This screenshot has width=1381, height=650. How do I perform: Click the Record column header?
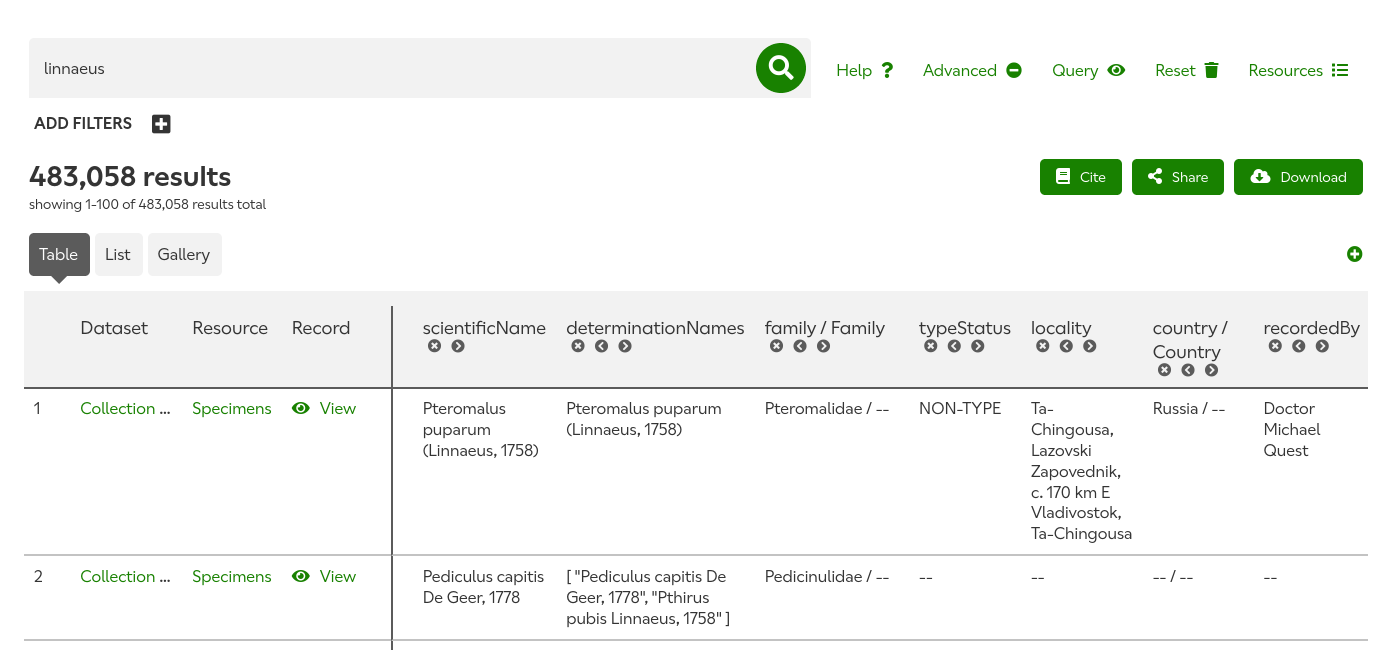point(321,328)
